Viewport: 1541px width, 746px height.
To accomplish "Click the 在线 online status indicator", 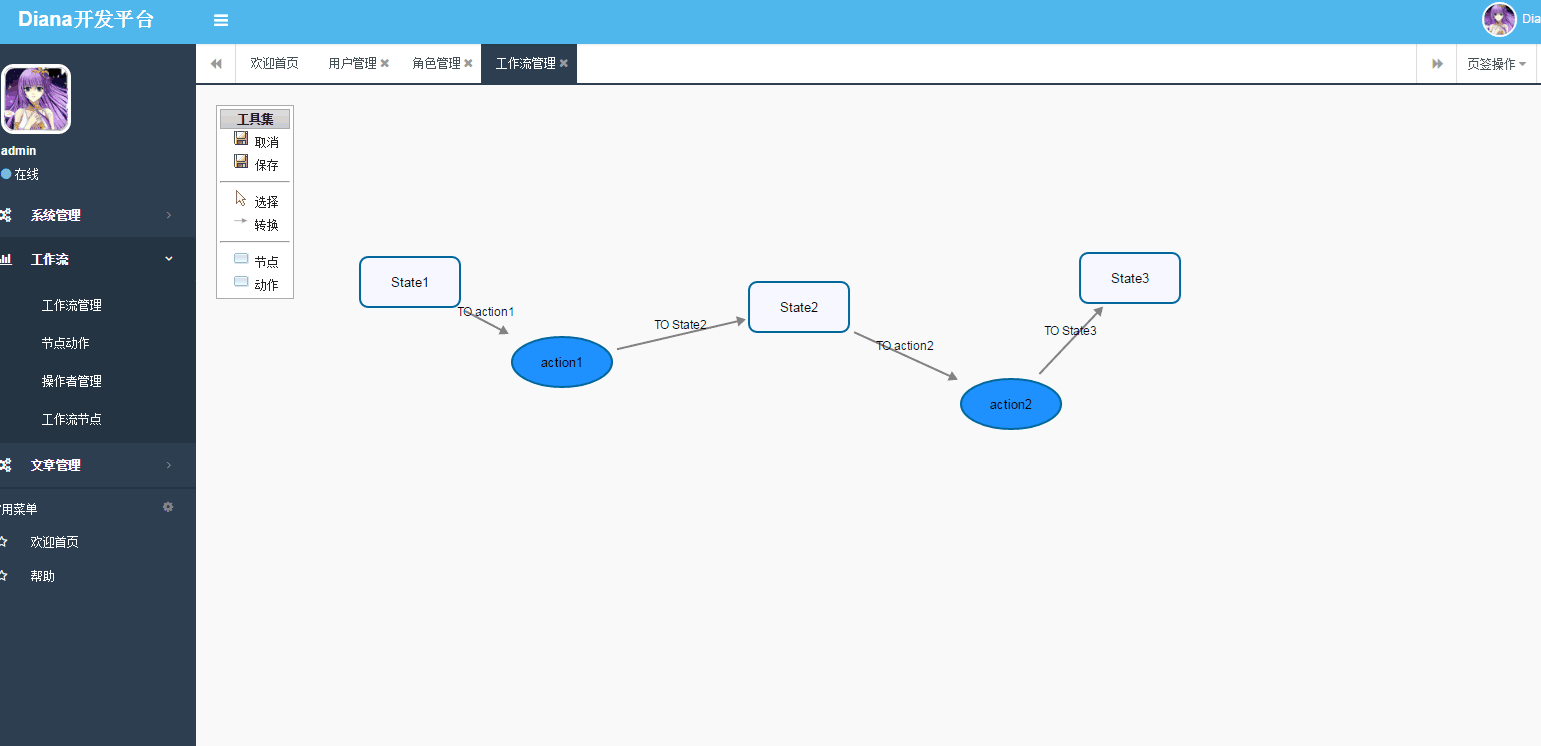I will tap(20, 174).
